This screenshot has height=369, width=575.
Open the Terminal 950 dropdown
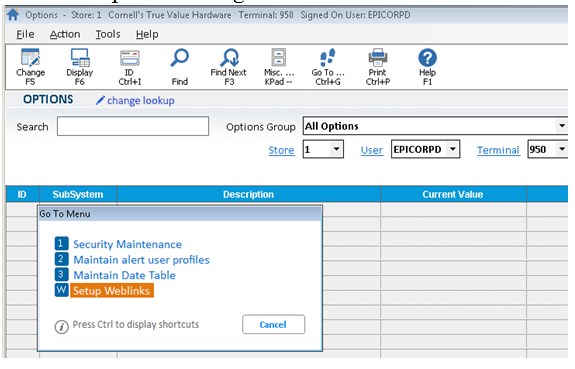561,149
